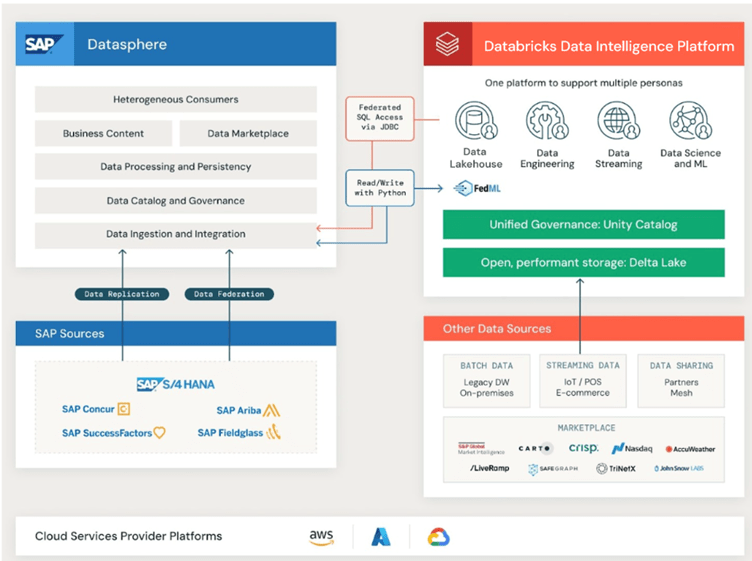This screenshot has width=752, height=561.
Task: Click the CARTO marketplace logo
Action: tap(535, 449)
